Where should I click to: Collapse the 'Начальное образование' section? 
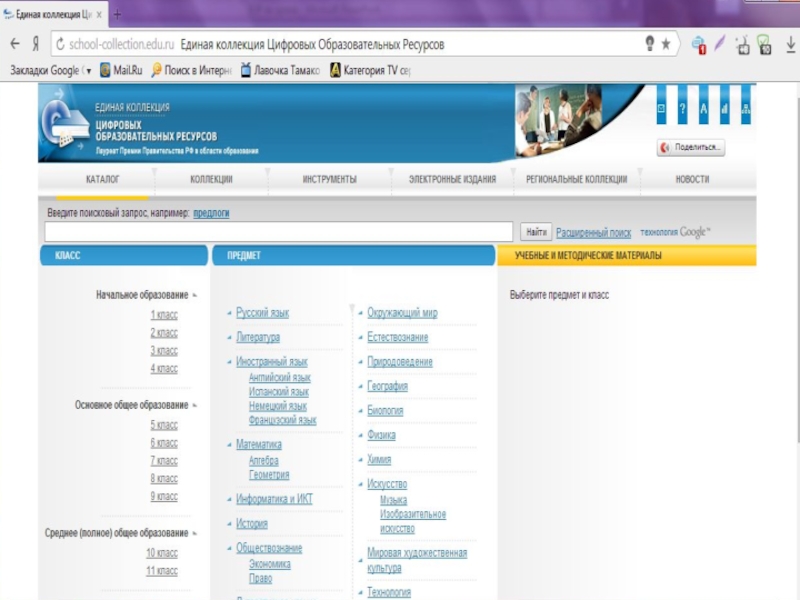[x=194, y=295]
